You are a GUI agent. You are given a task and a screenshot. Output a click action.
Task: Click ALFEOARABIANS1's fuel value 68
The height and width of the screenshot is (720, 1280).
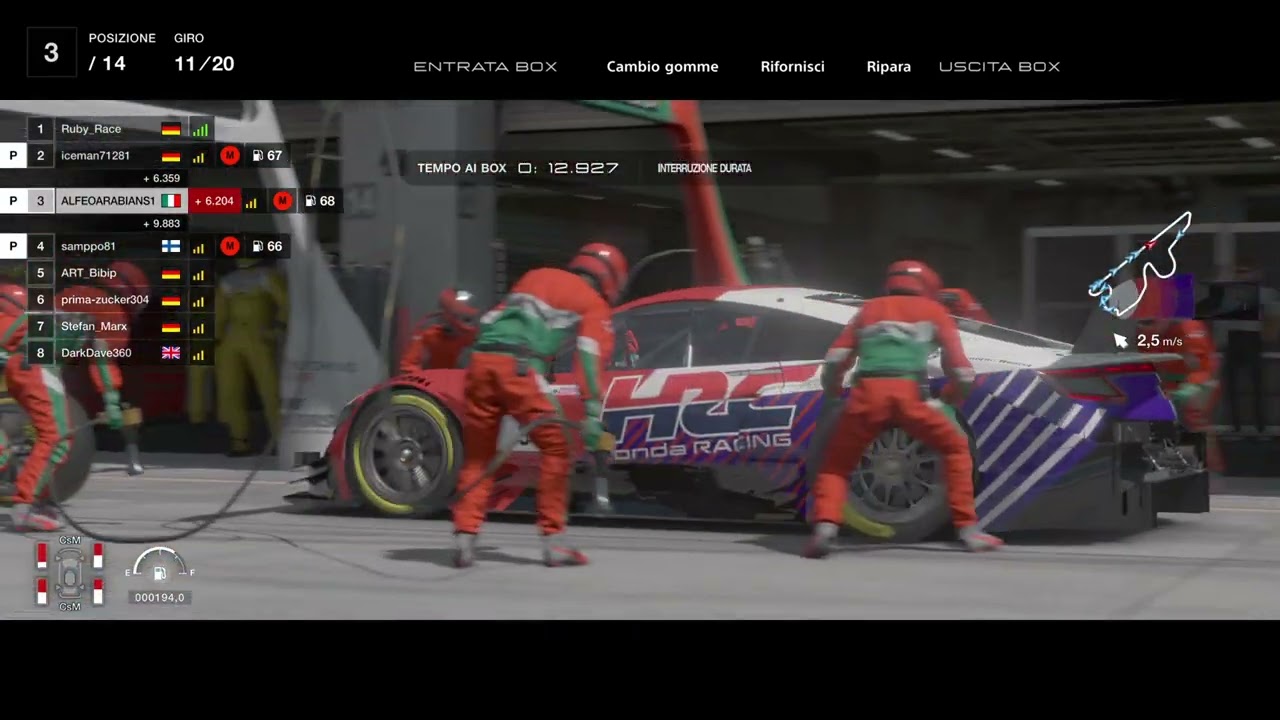click(x=327, y=201)
